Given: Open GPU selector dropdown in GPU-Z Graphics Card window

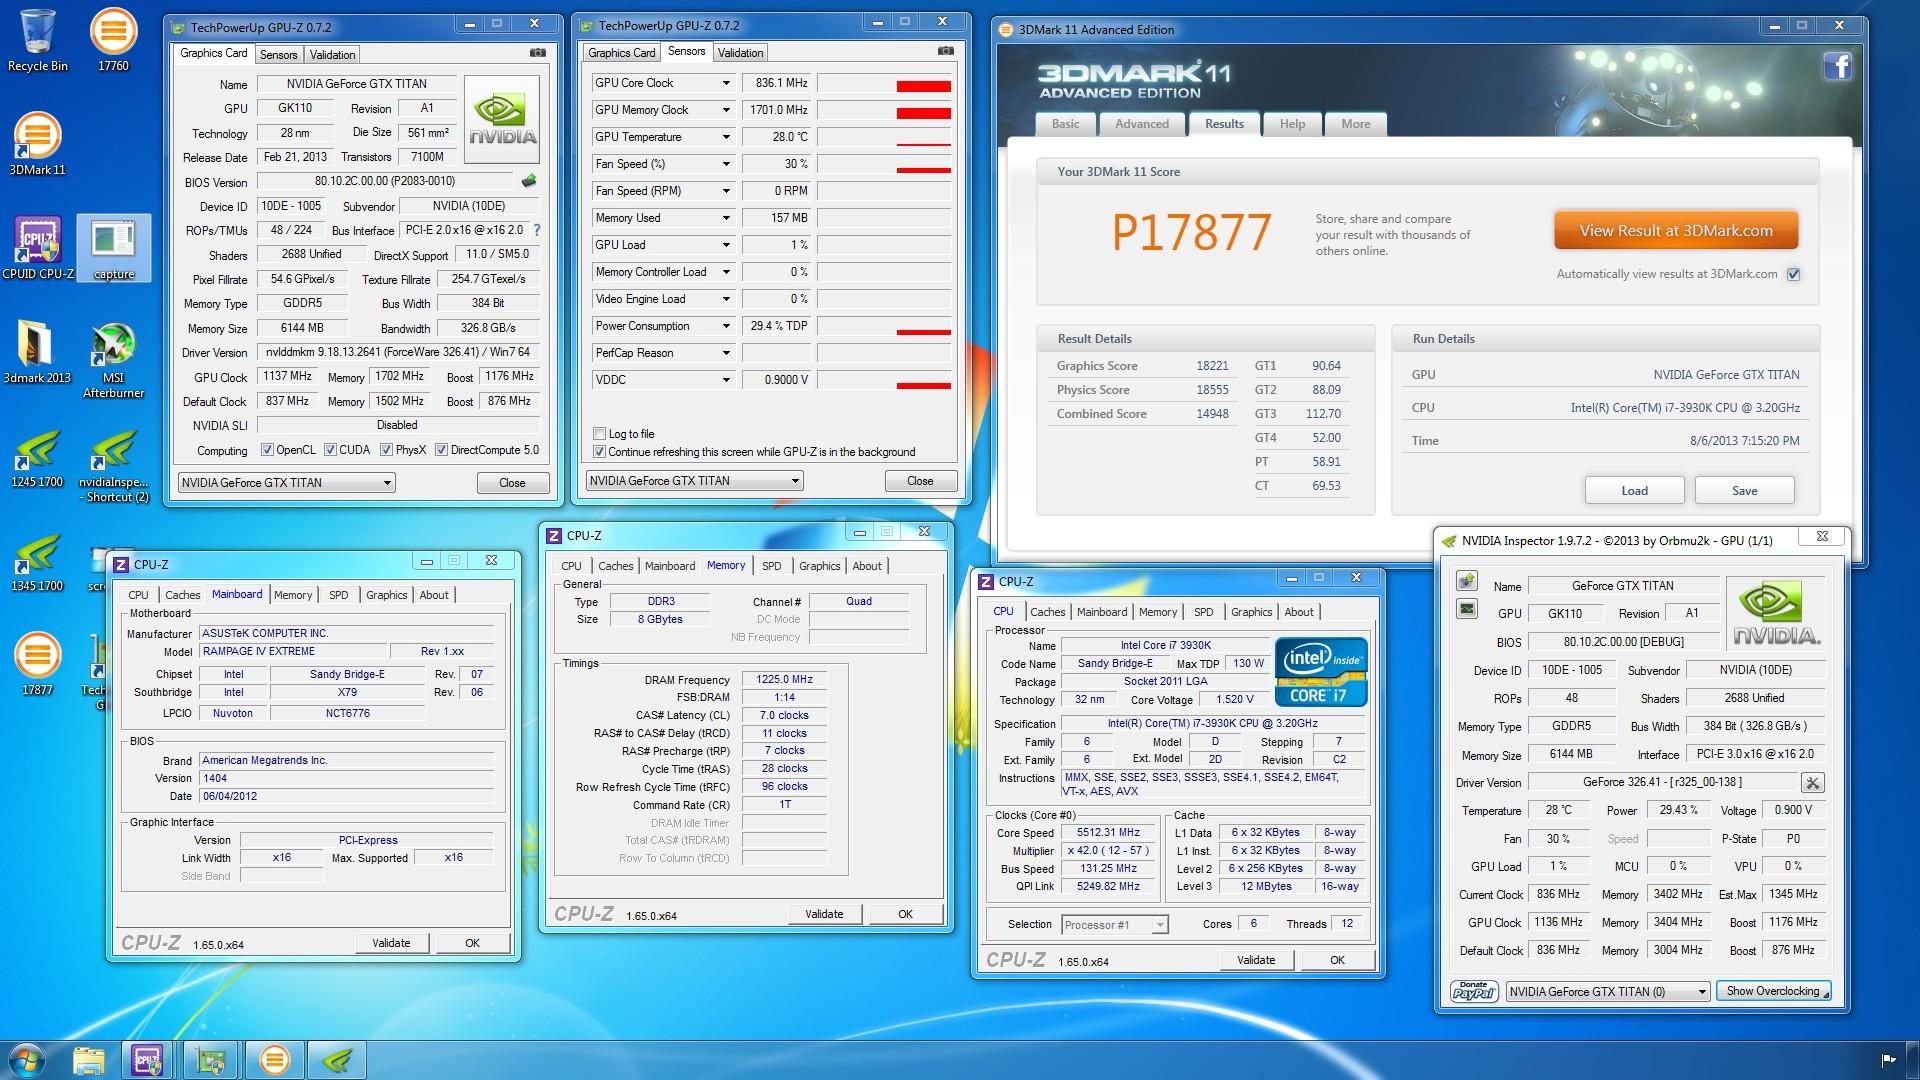Looking at the screenshot, I should tap(287, 483).
